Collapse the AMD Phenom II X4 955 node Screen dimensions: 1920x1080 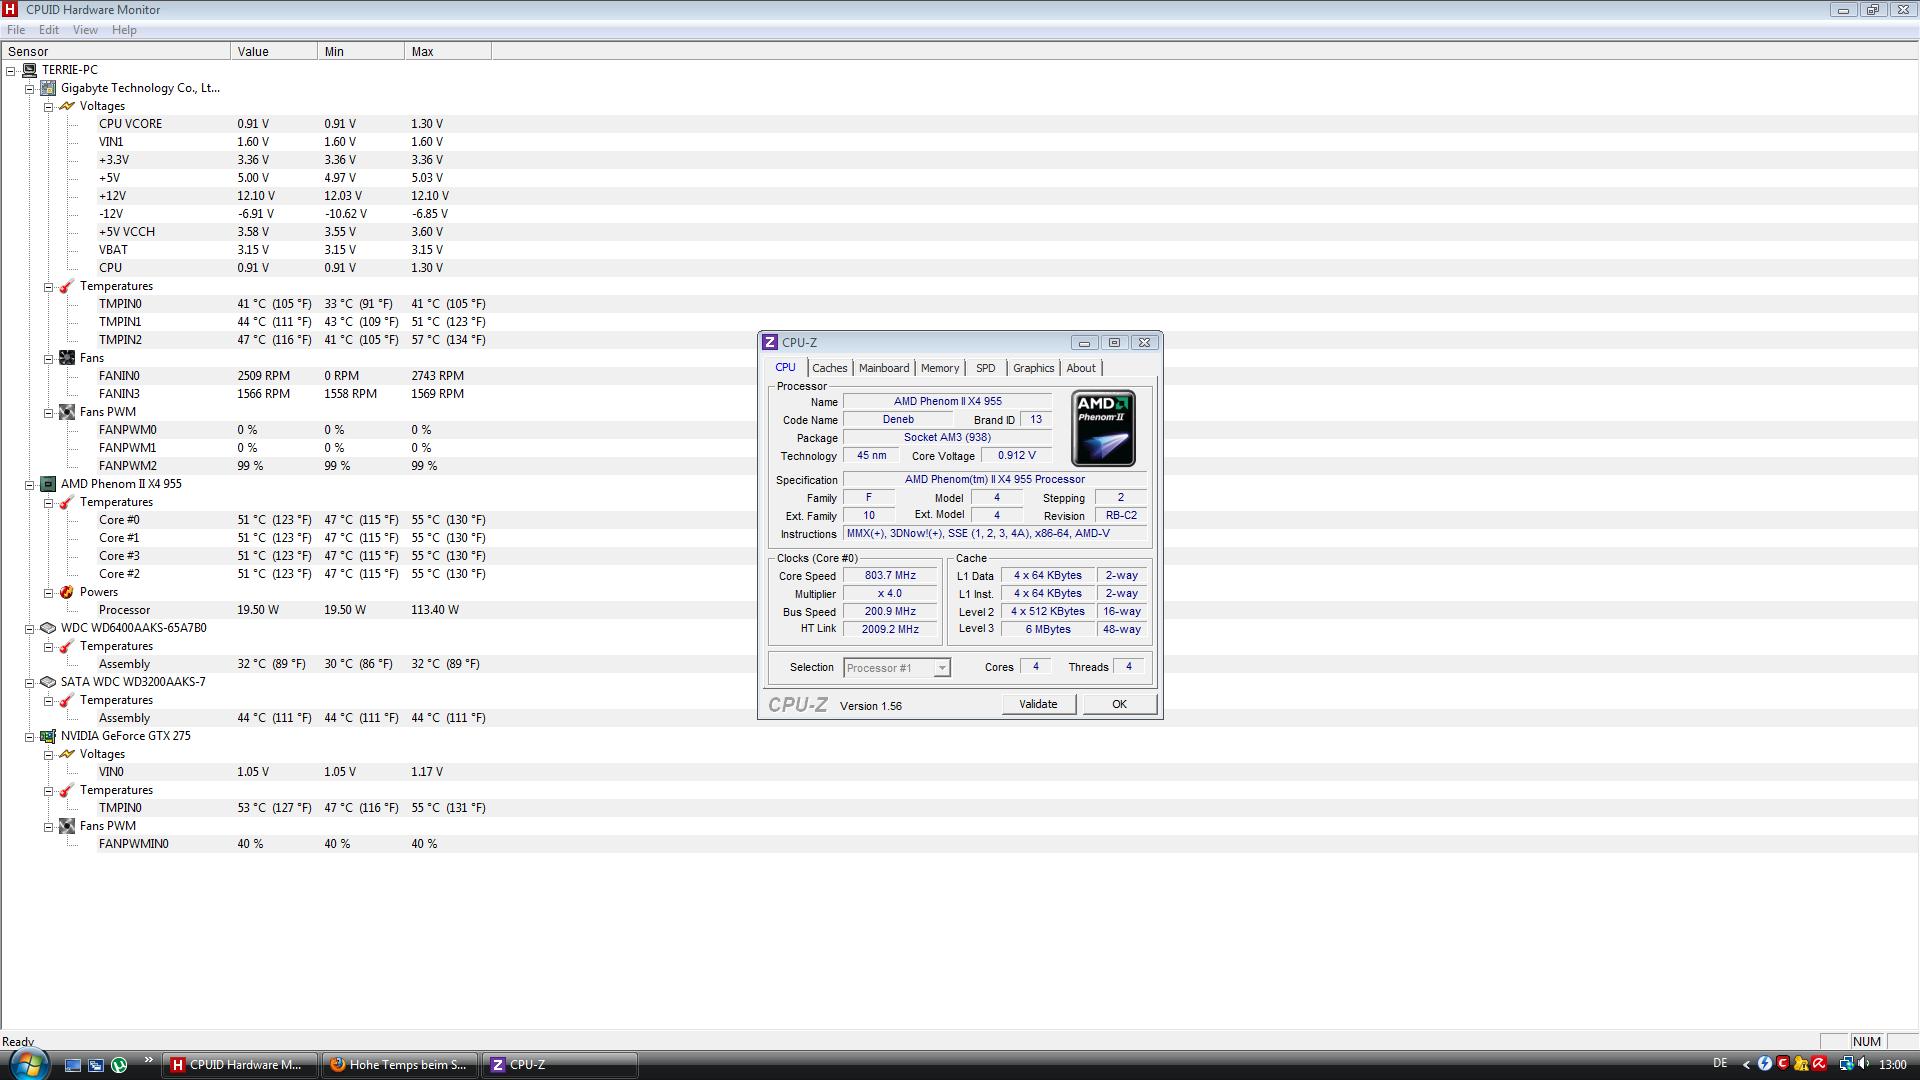click(x=30, y=484)
